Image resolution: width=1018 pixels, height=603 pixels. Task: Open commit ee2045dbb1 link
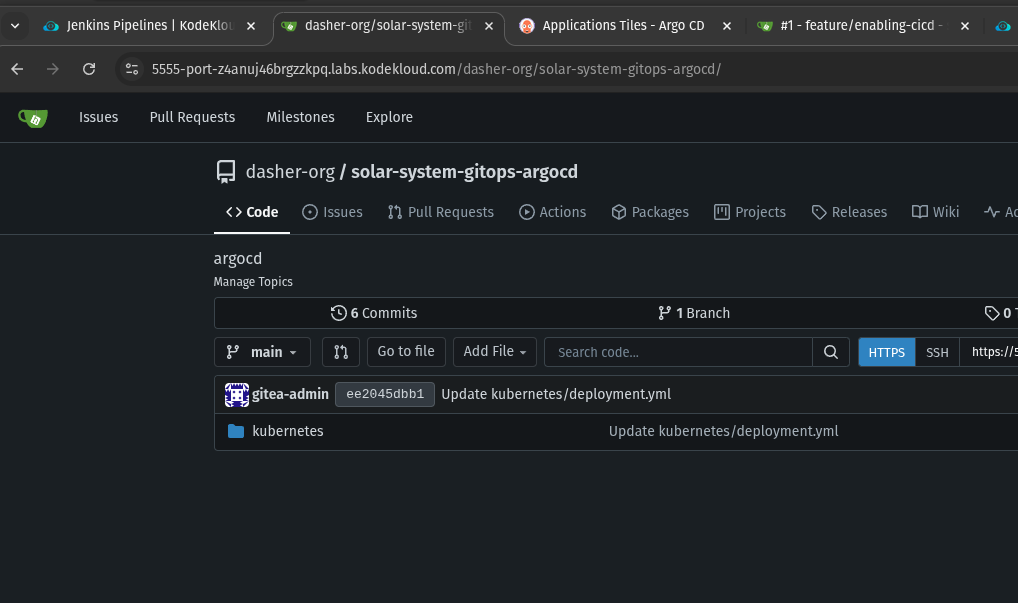pos(384,394)
